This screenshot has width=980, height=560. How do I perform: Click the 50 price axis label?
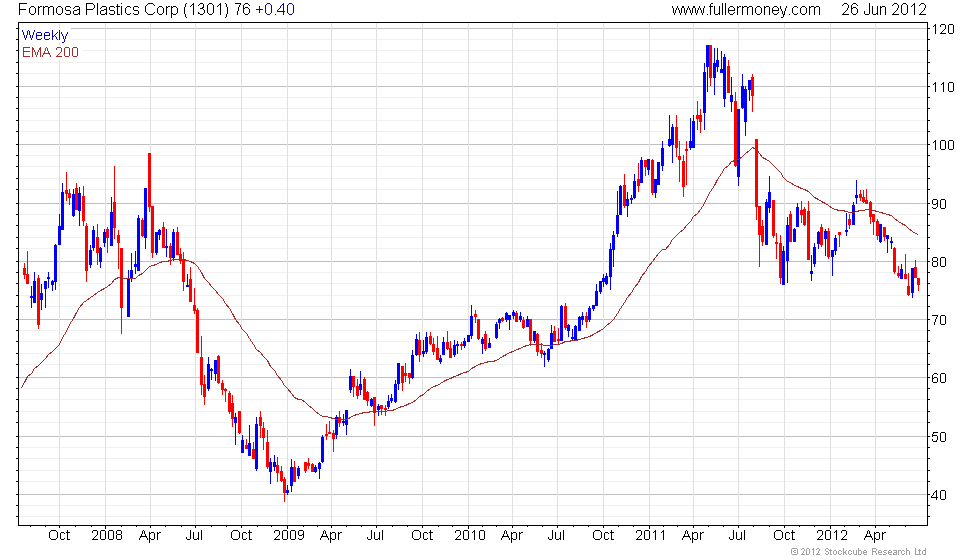point(939,437)
